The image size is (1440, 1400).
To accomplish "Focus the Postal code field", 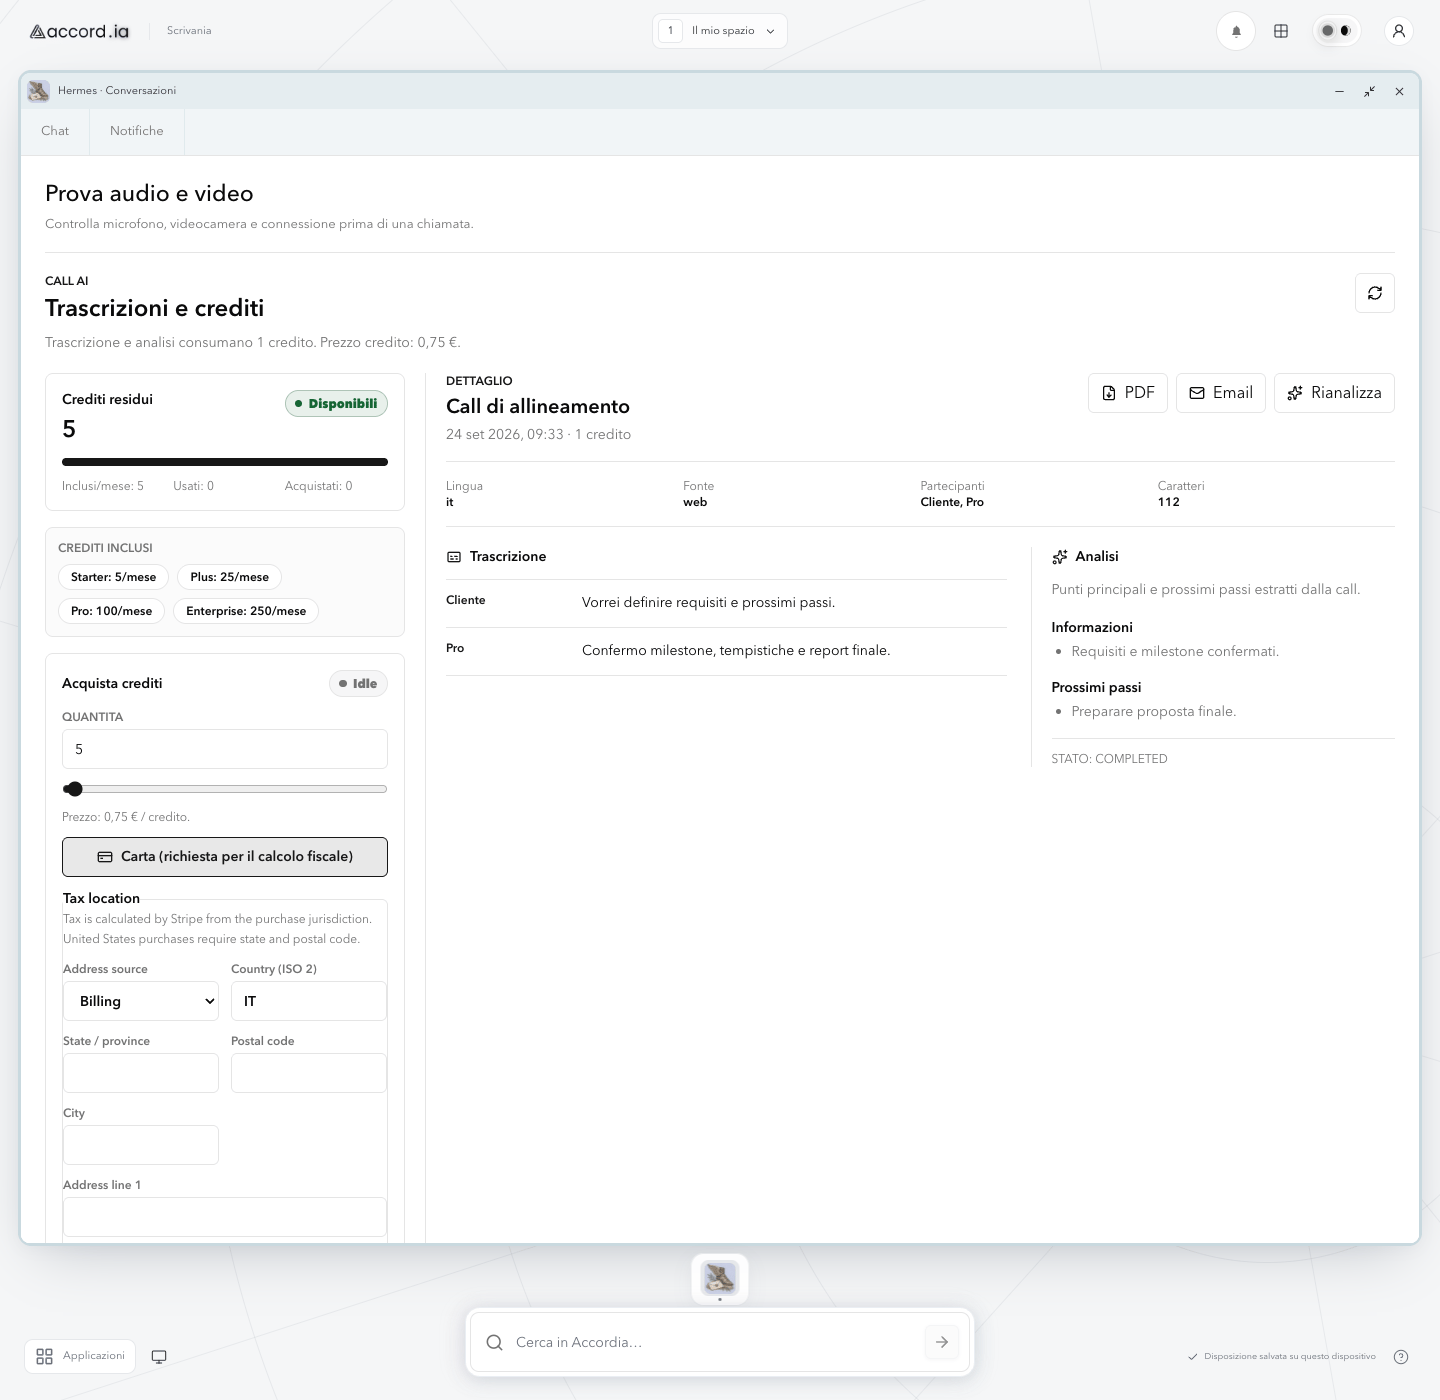I will (309, 1073).
